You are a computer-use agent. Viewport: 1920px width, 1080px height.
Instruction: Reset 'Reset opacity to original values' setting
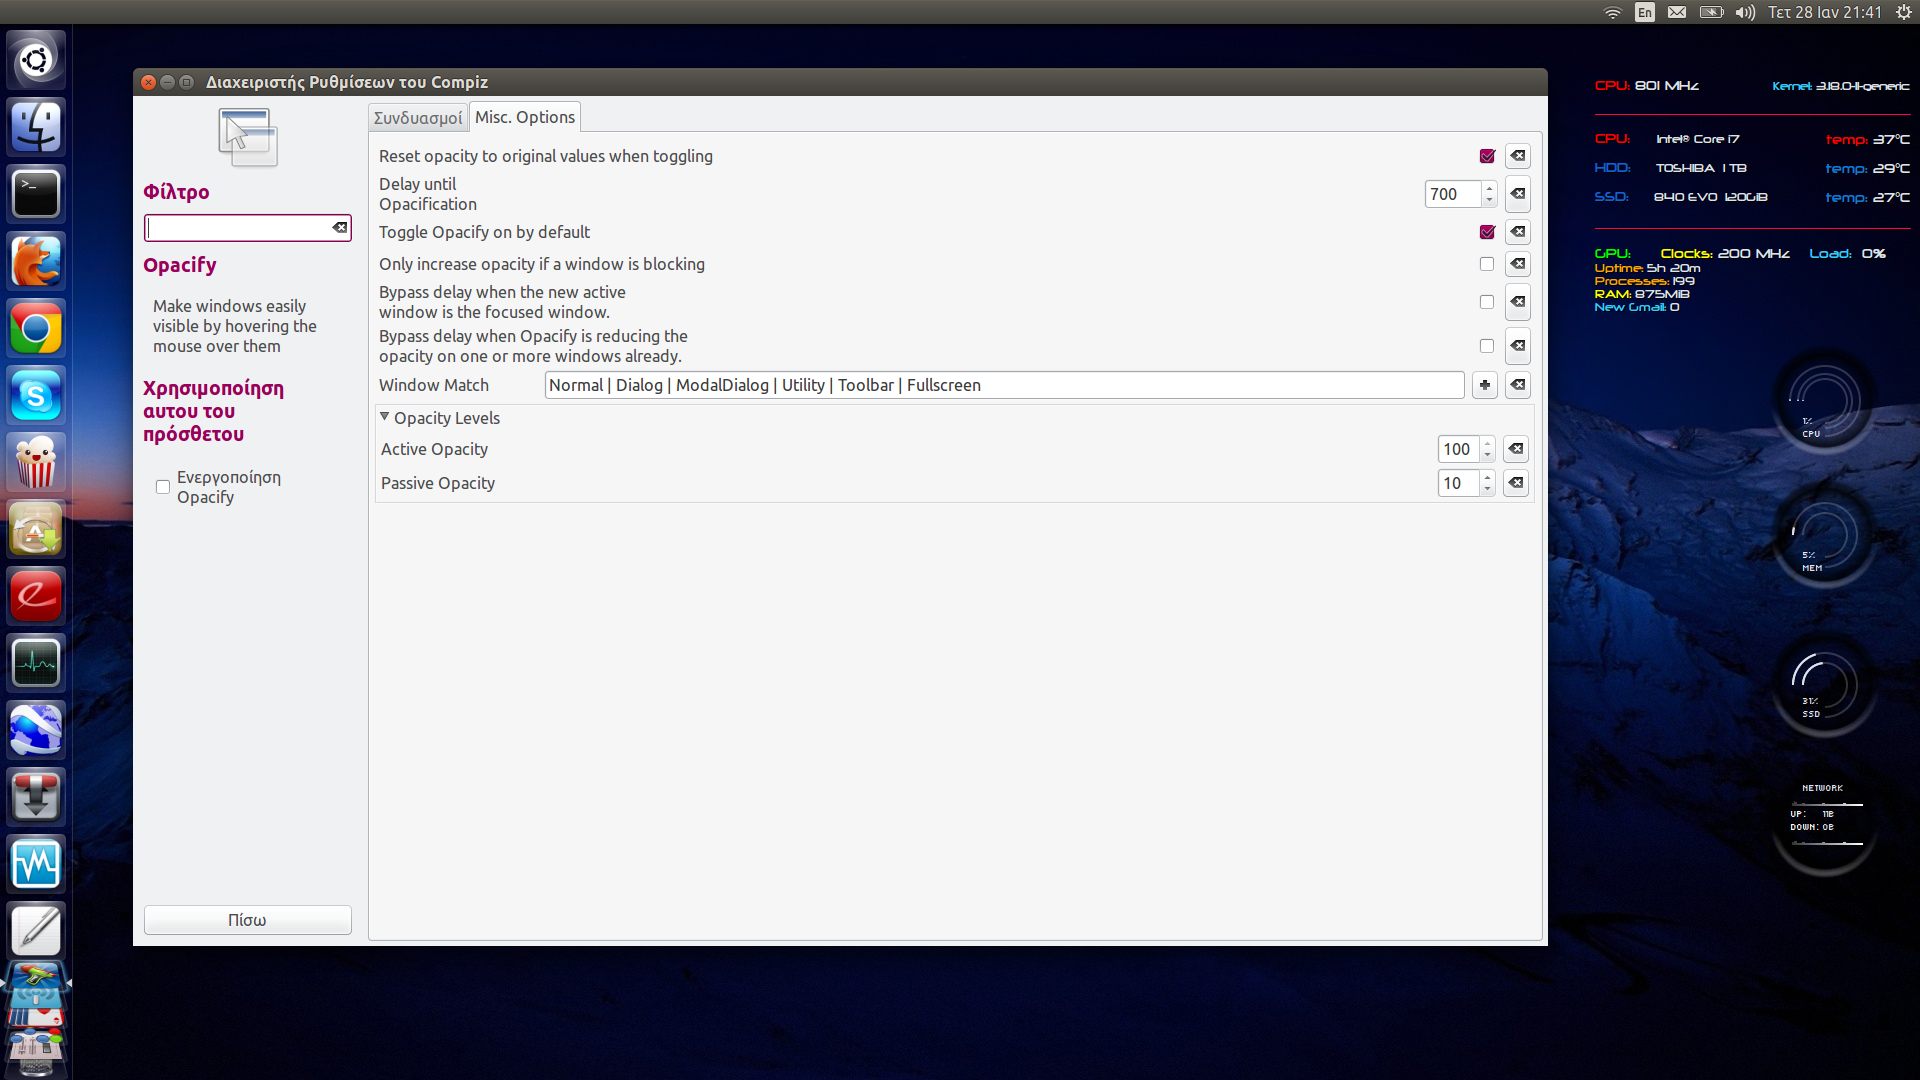pos(1518,156)
